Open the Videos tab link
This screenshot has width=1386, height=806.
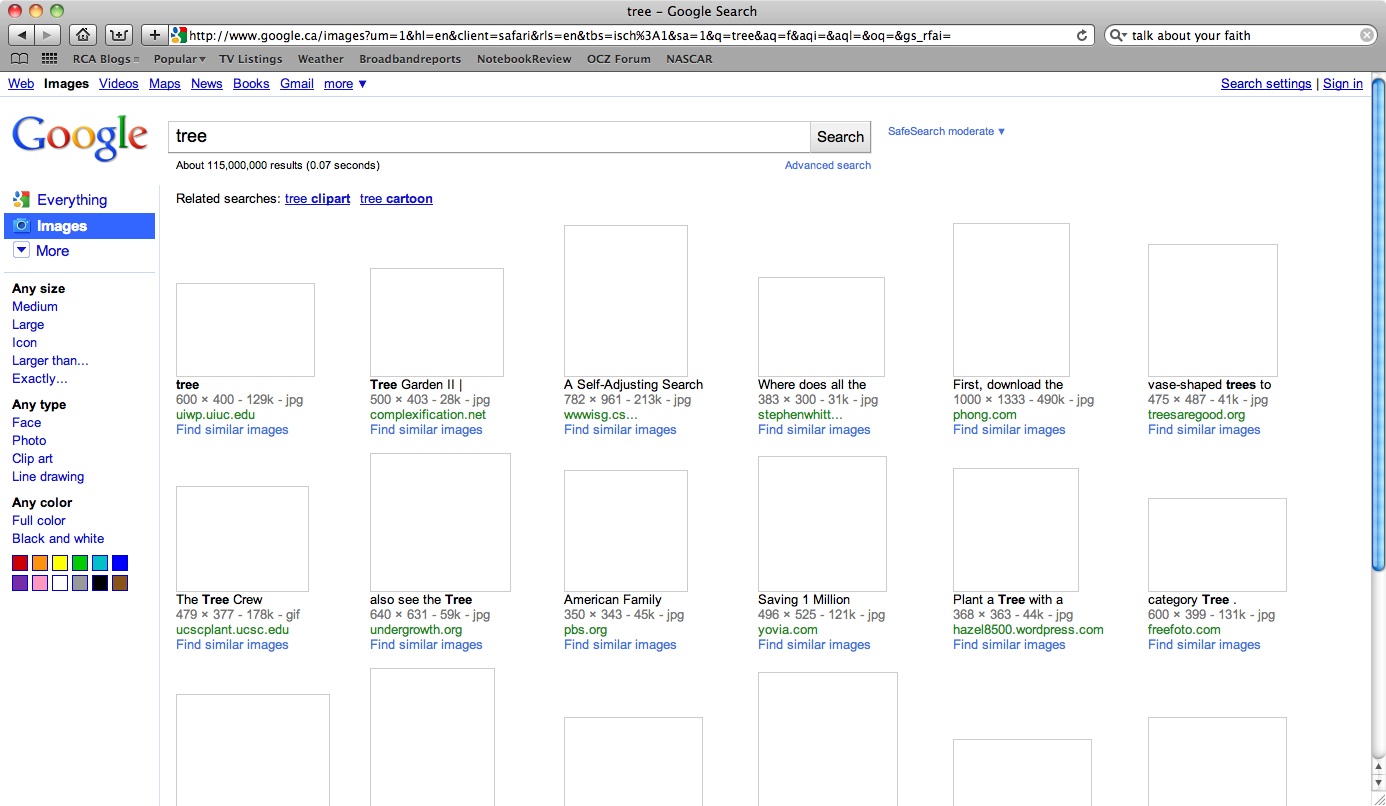[118, 84]
